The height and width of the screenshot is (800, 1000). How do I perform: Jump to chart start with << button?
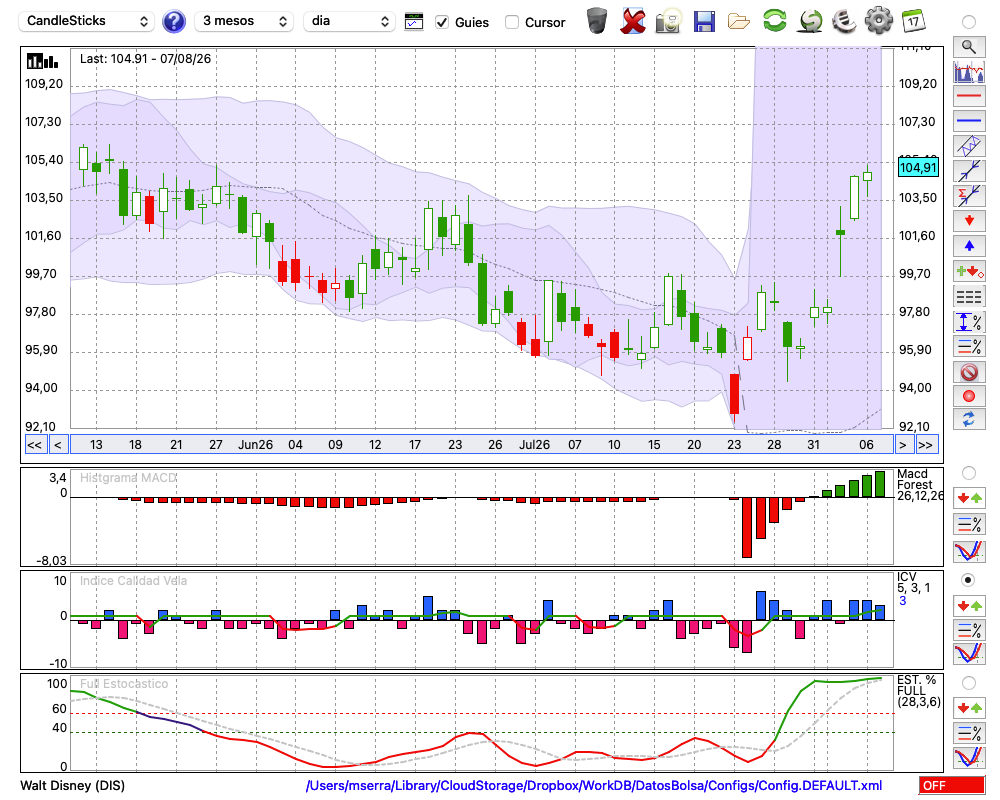point(34,445)
